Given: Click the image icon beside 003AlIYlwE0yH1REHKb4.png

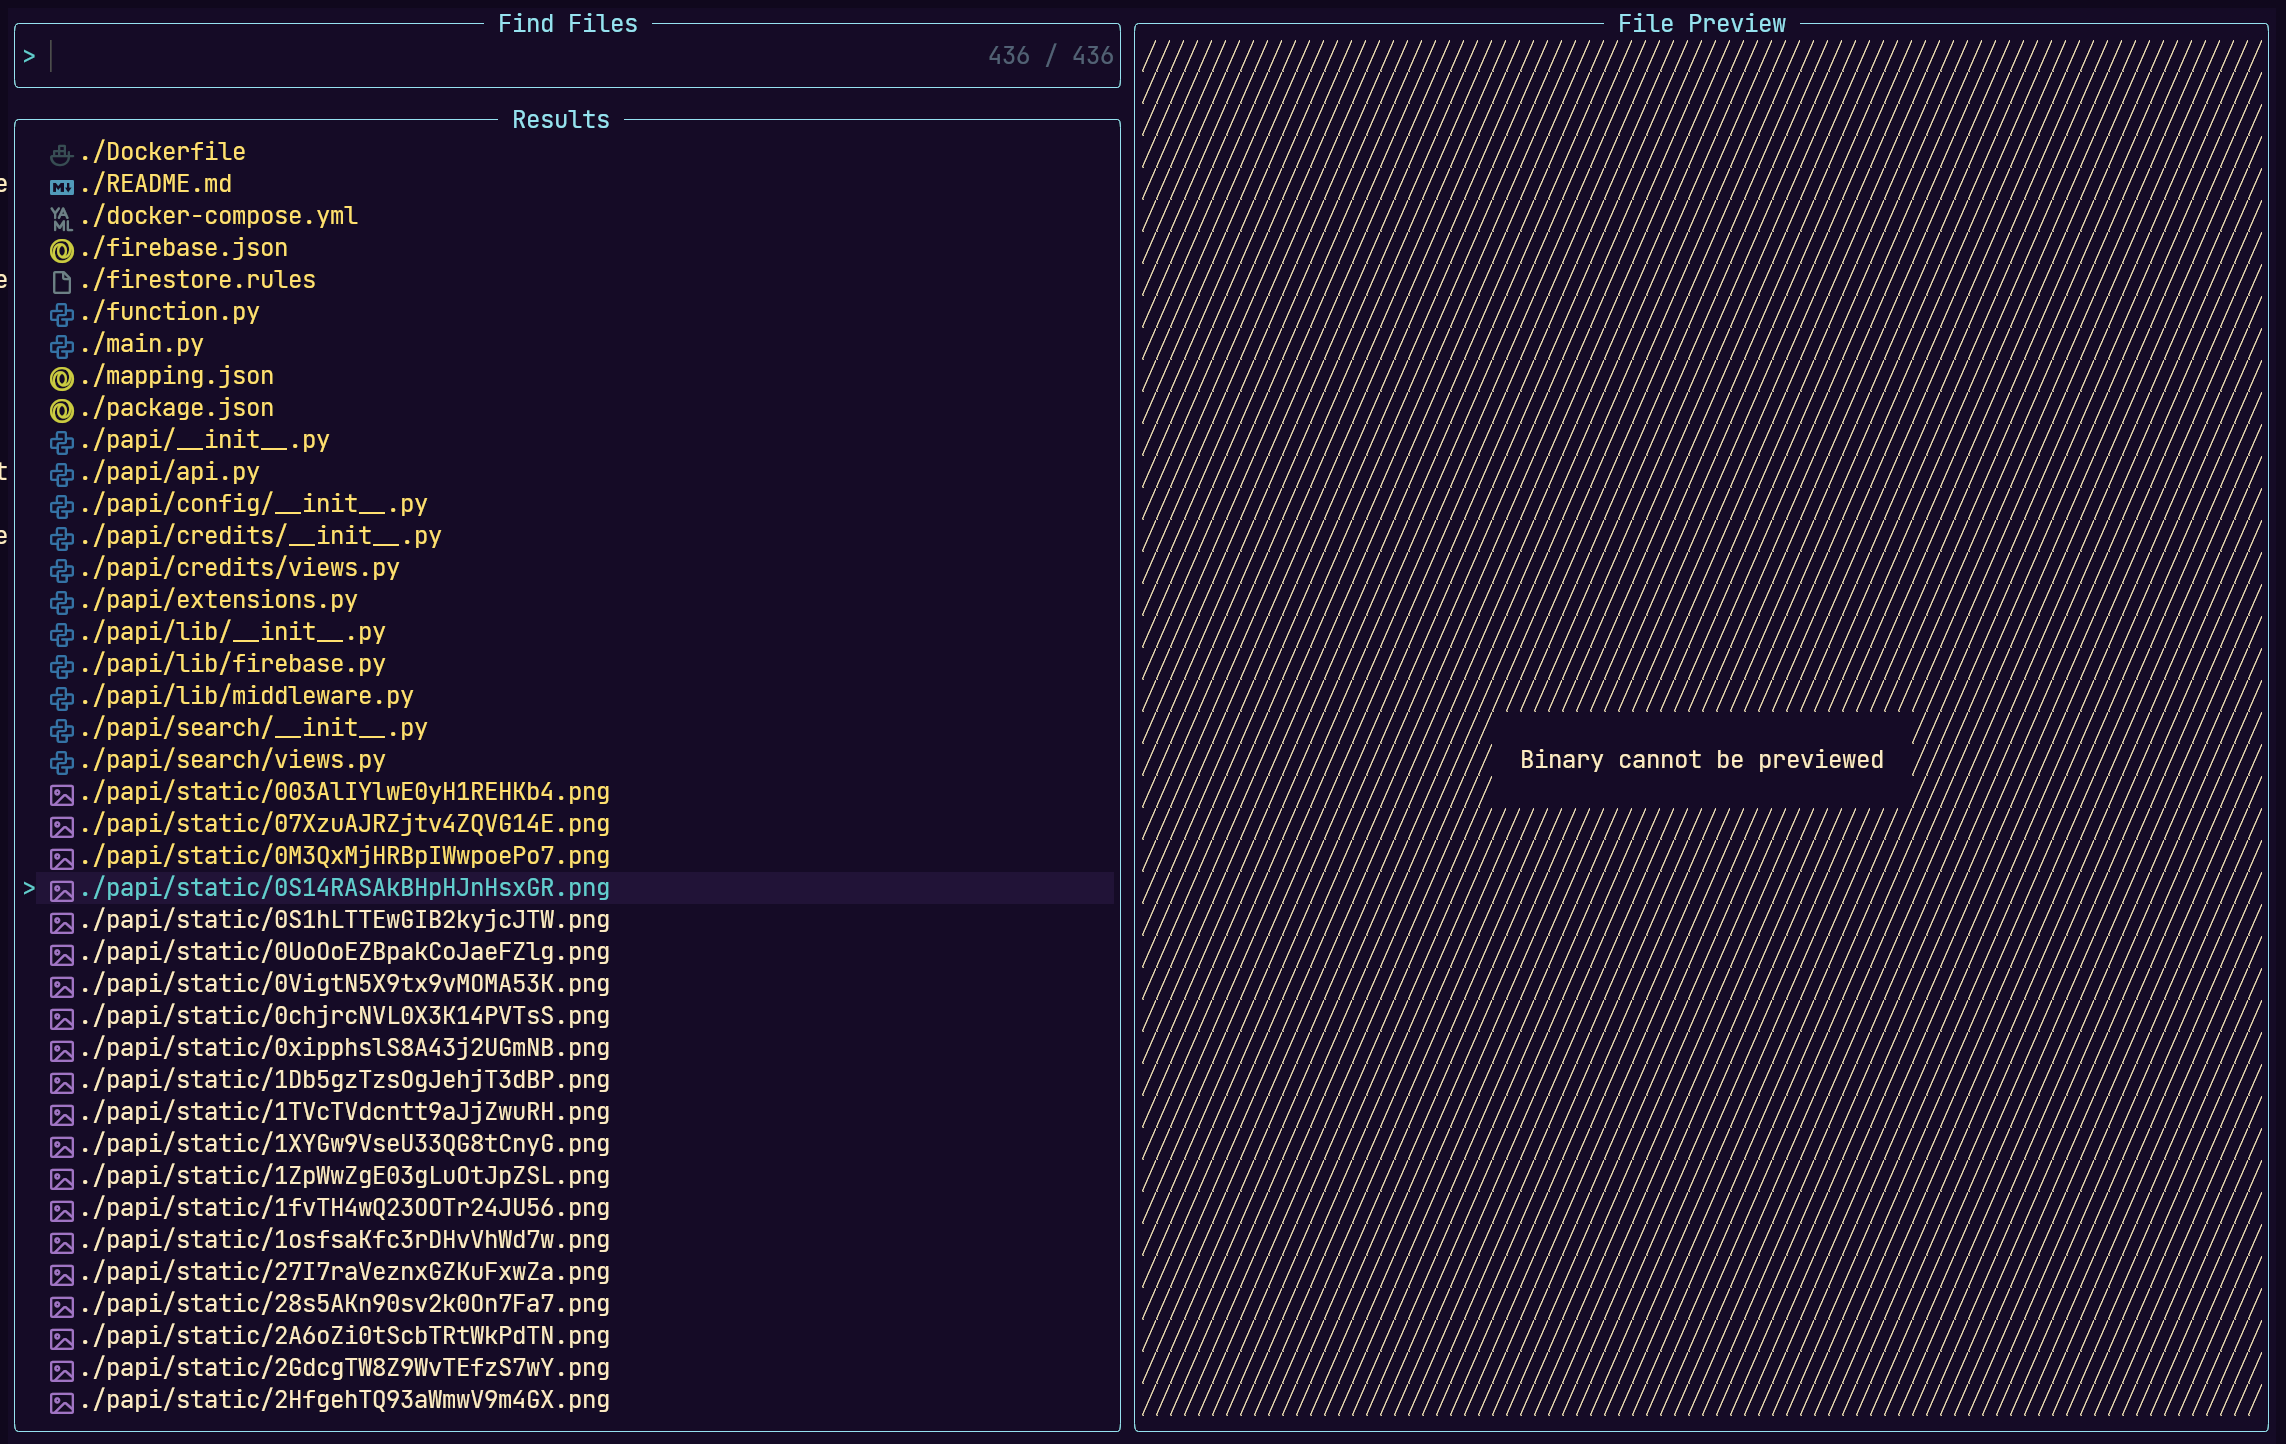Looking at the screenshot, I should (61, 794).
